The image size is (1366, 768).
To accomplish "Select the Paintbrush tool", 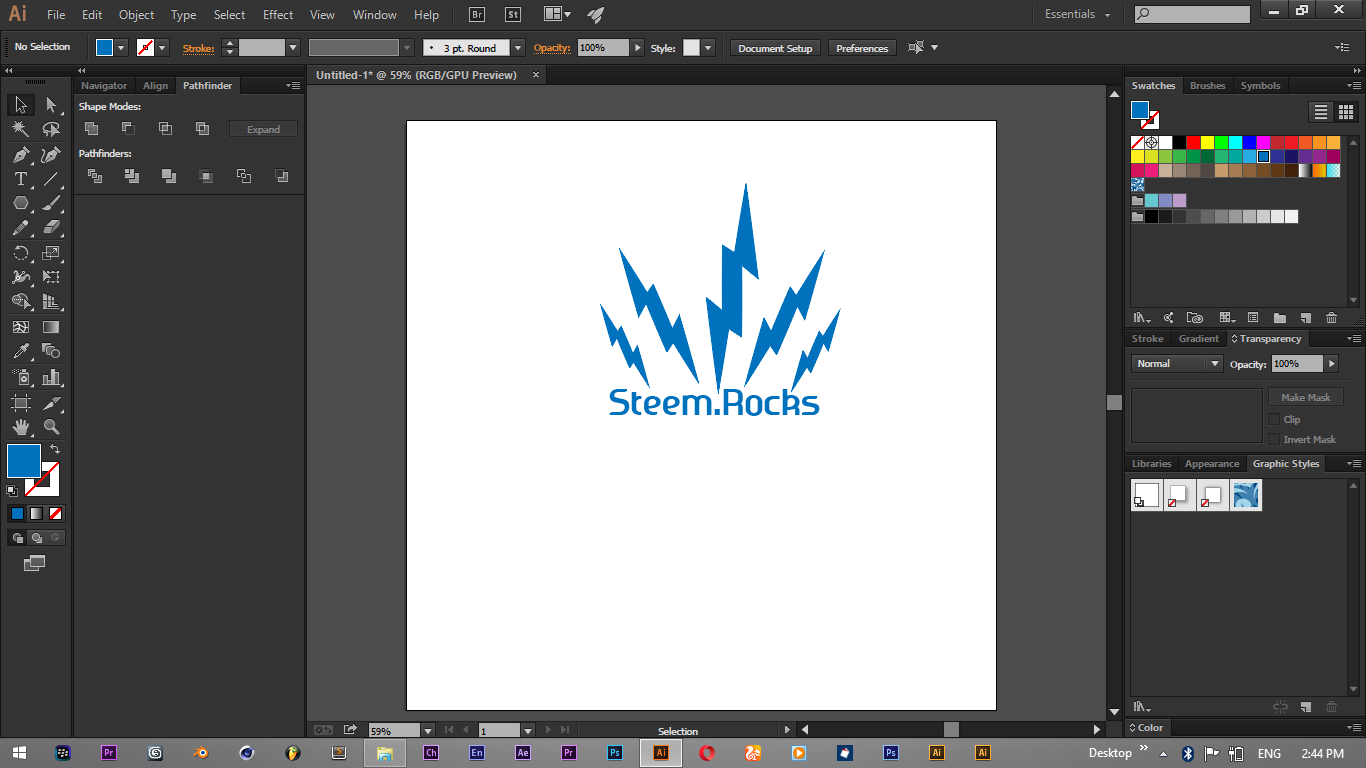I will (x=51, y=203).
